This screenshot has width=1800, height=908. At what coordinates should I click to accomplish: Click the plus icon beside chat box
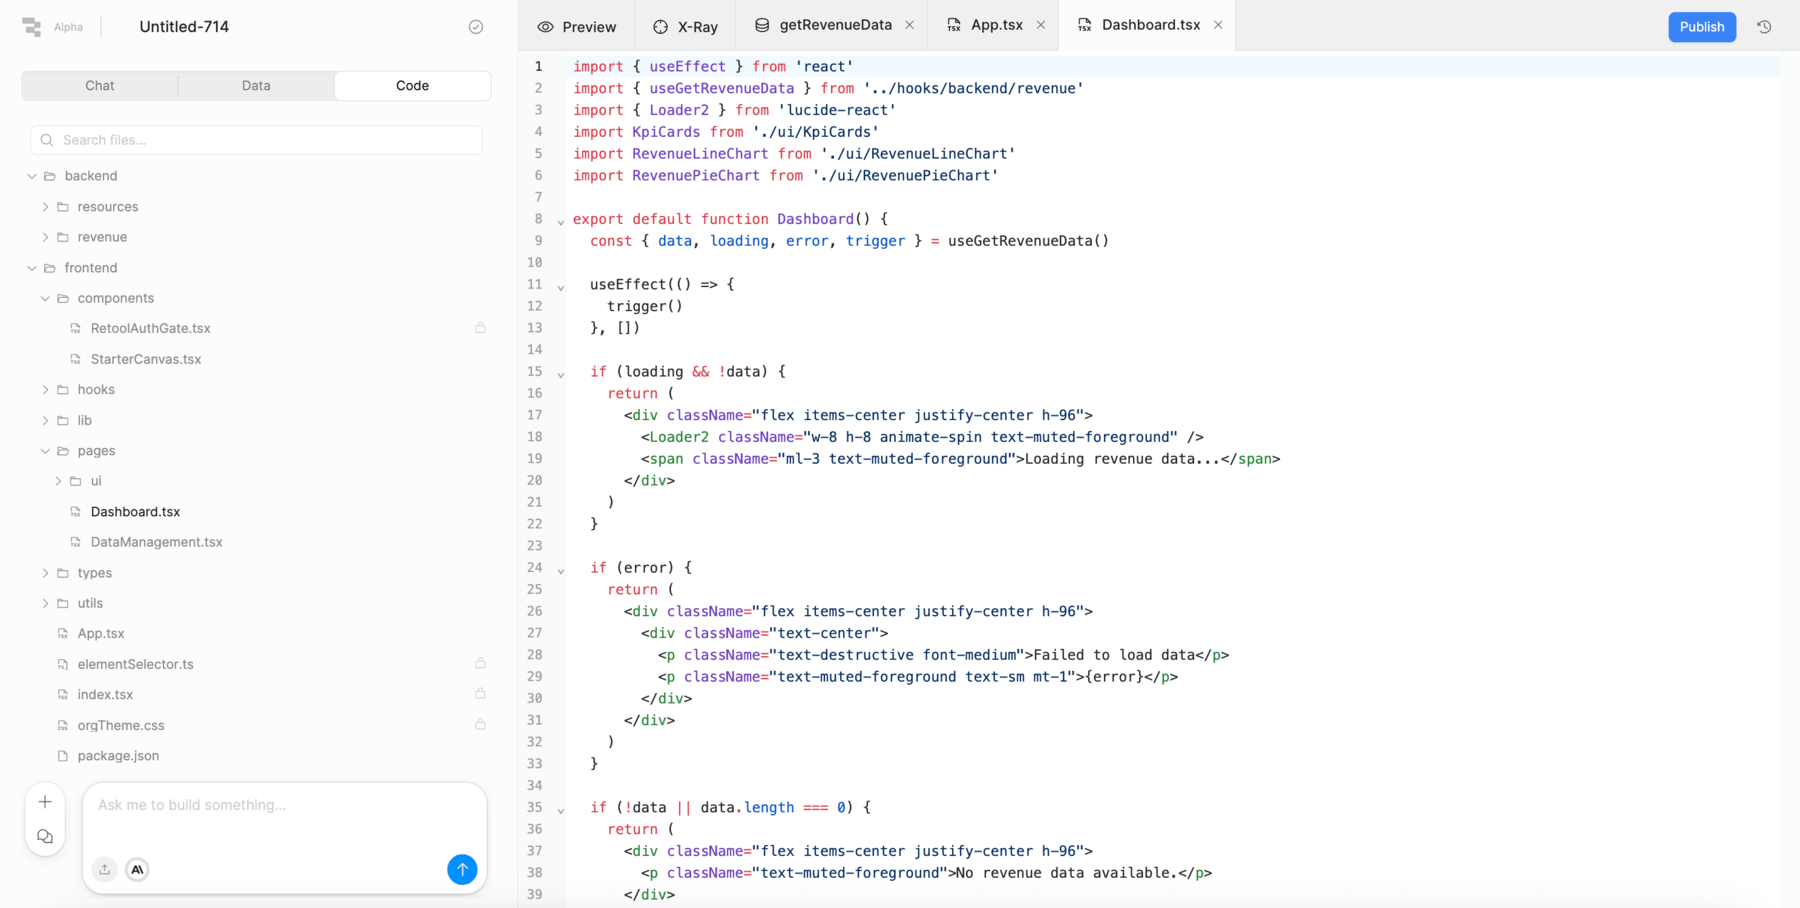(45, 802)
